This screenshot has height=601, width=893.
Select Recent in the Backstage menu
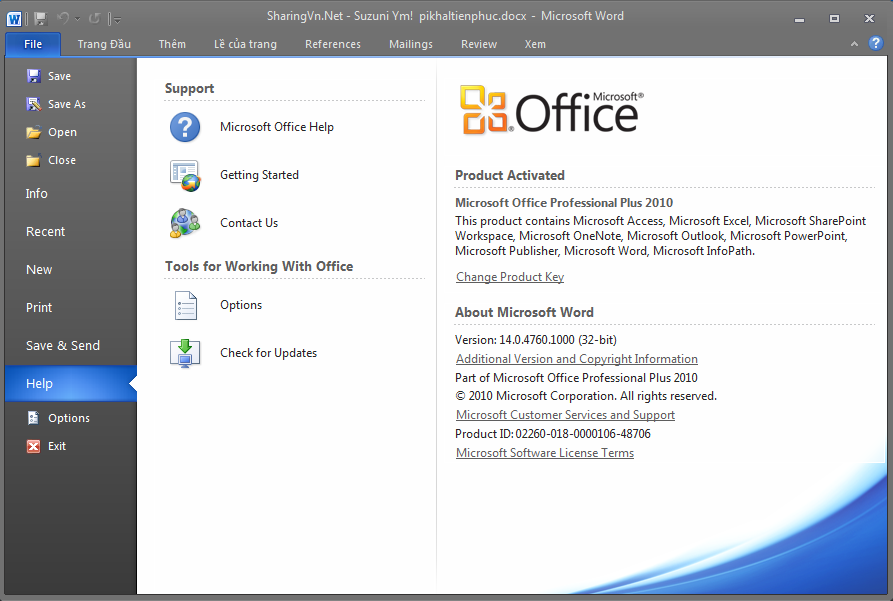(71, 232)
